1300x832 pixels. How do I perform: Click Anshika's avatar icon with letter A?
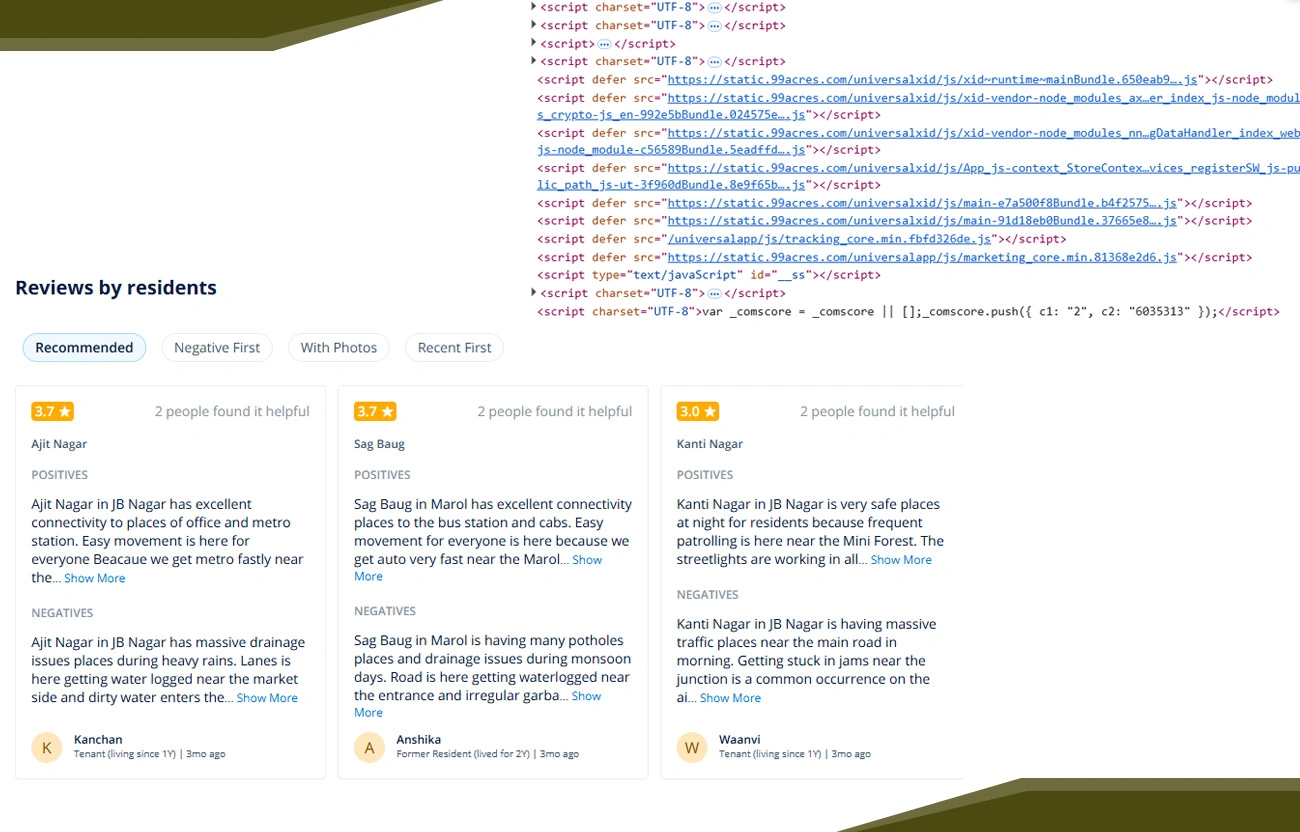coord(369,747)
